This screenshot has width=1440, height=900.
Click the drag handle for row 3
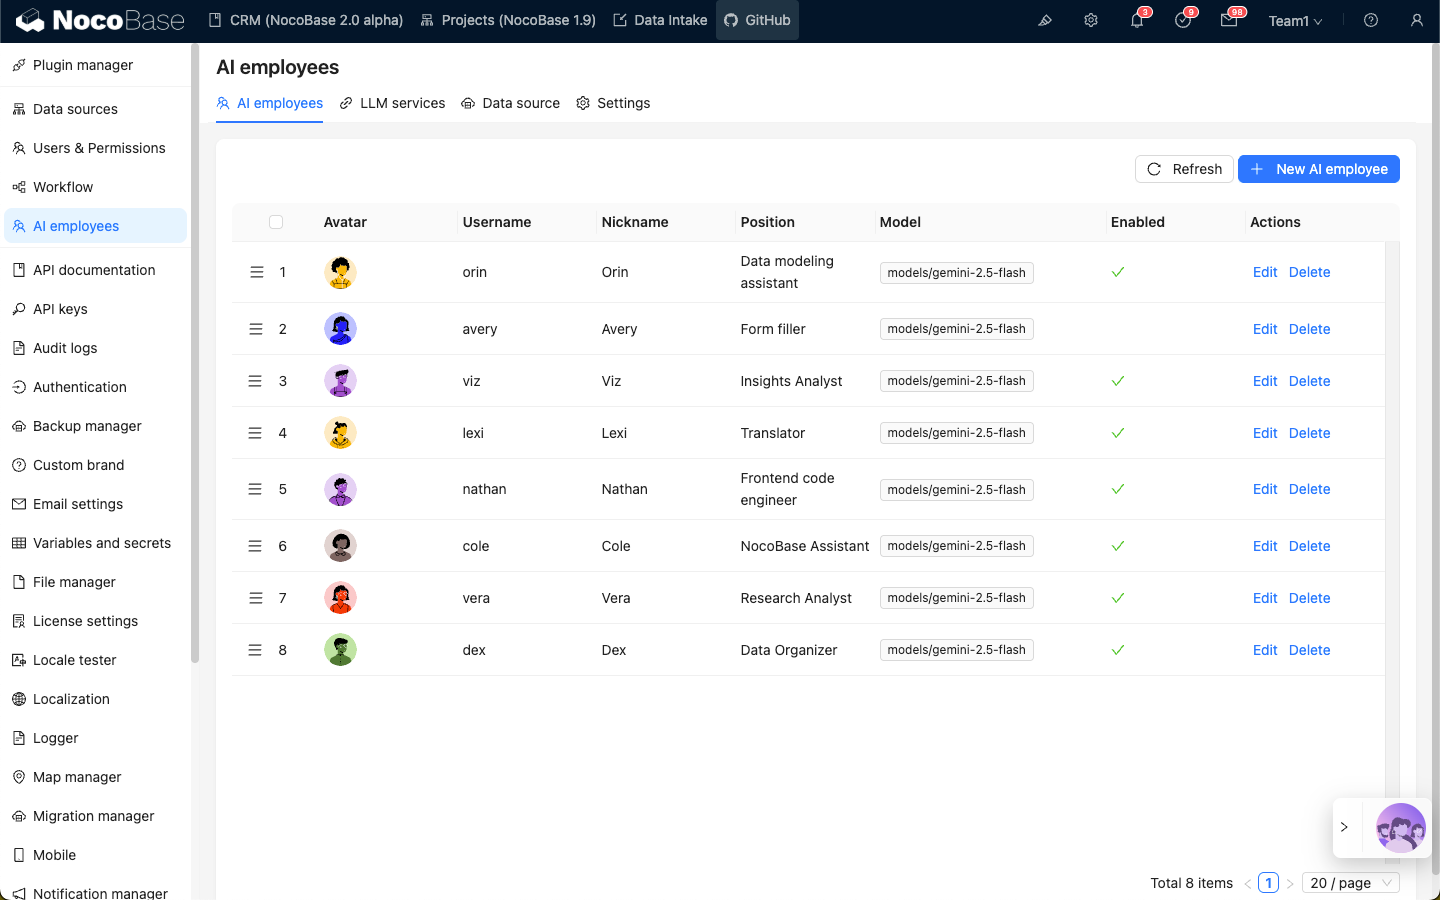[x=255, y=381]
